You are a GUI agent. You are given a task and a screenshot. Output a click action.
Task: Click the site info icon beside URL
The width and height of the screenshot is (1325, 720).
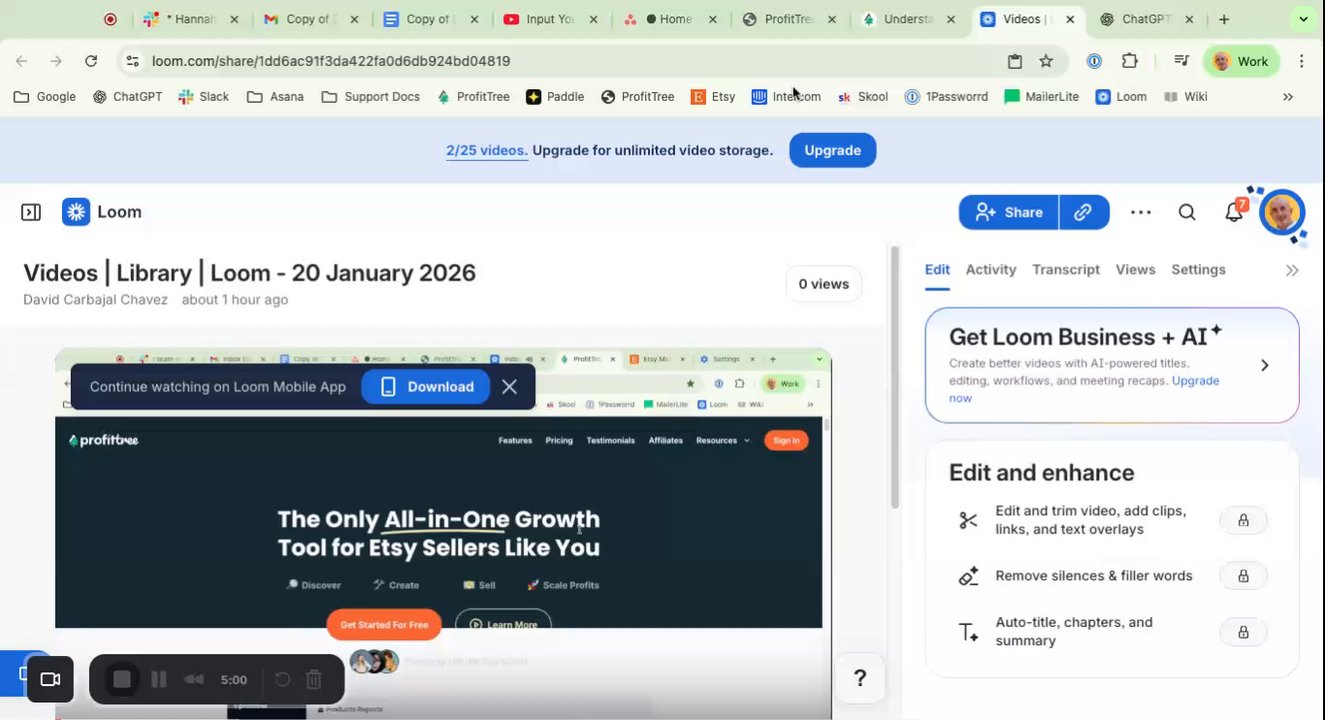tap(132, 61)
